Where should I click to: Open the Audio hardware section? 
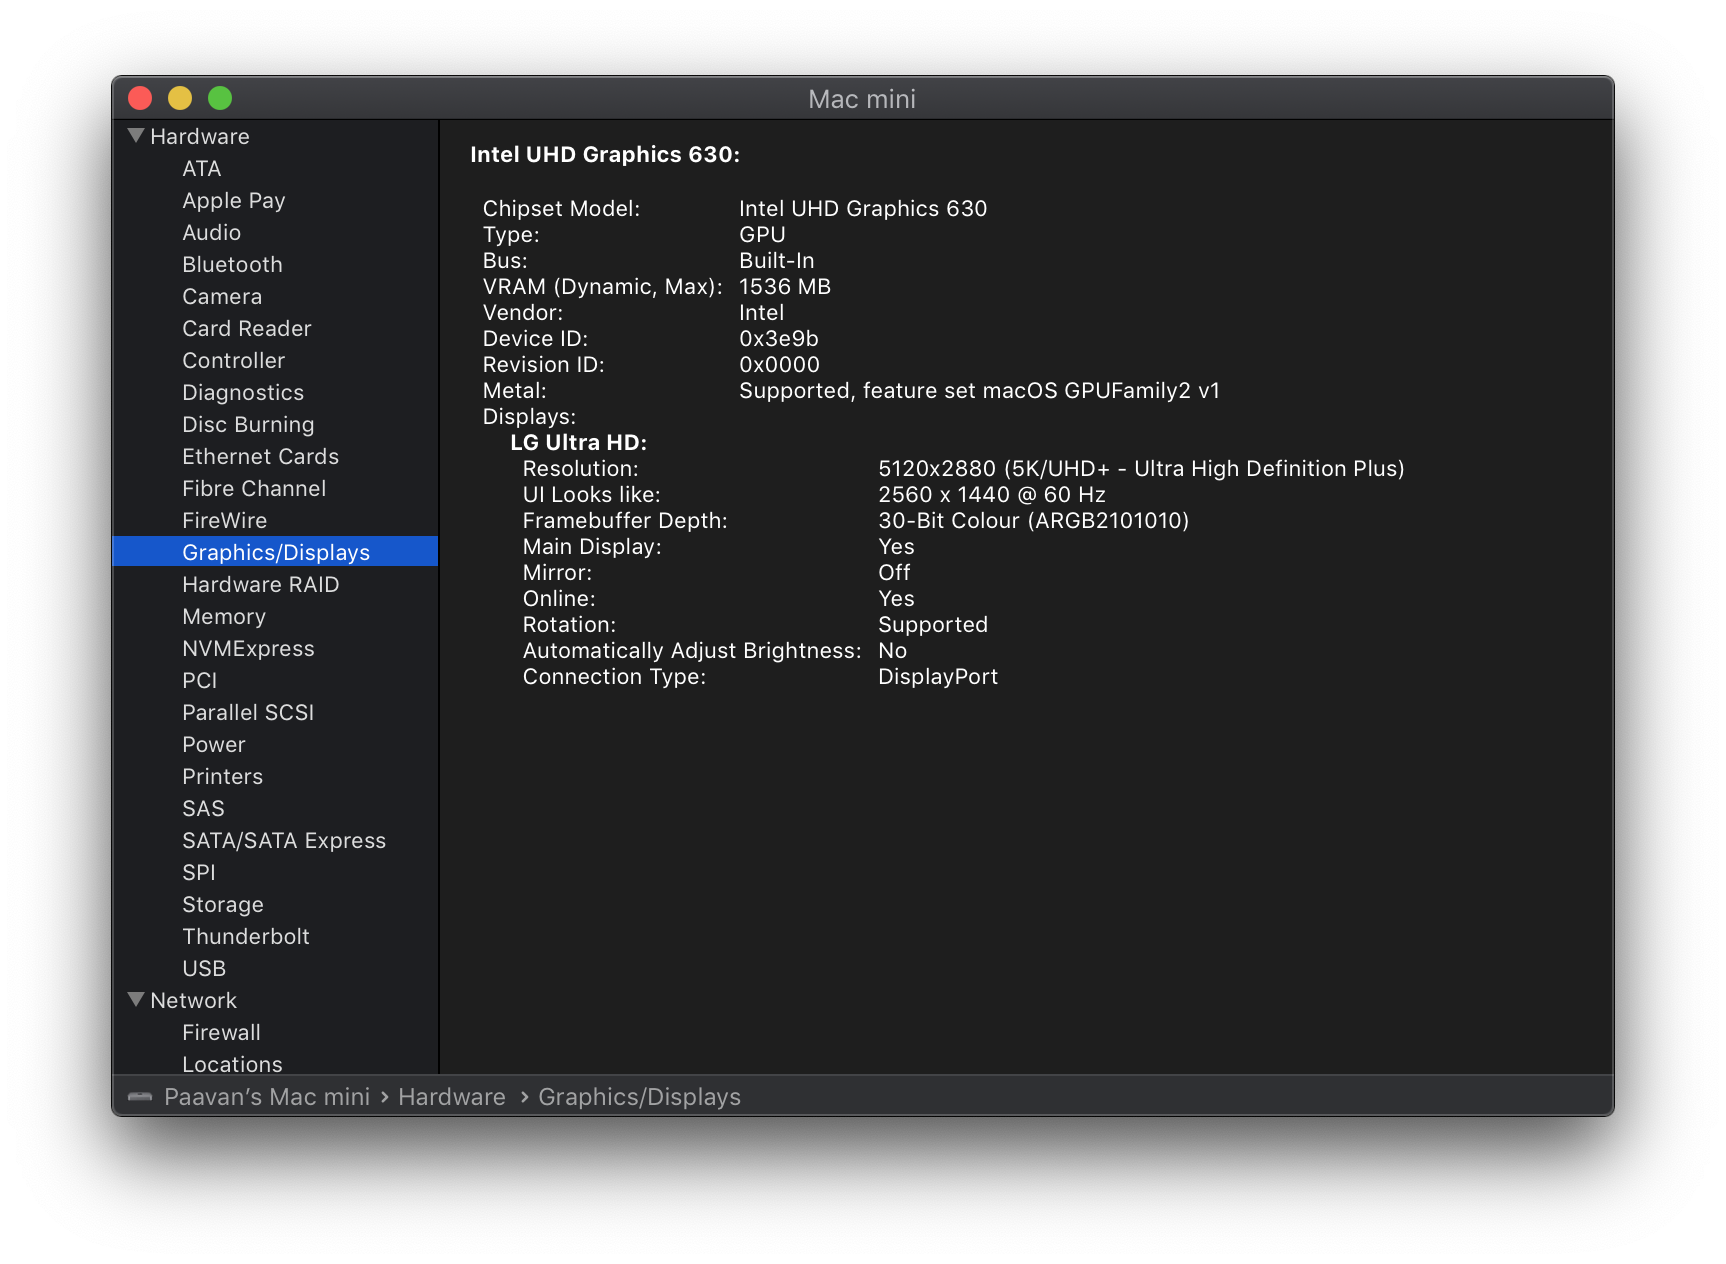click(x=211, y=233)
